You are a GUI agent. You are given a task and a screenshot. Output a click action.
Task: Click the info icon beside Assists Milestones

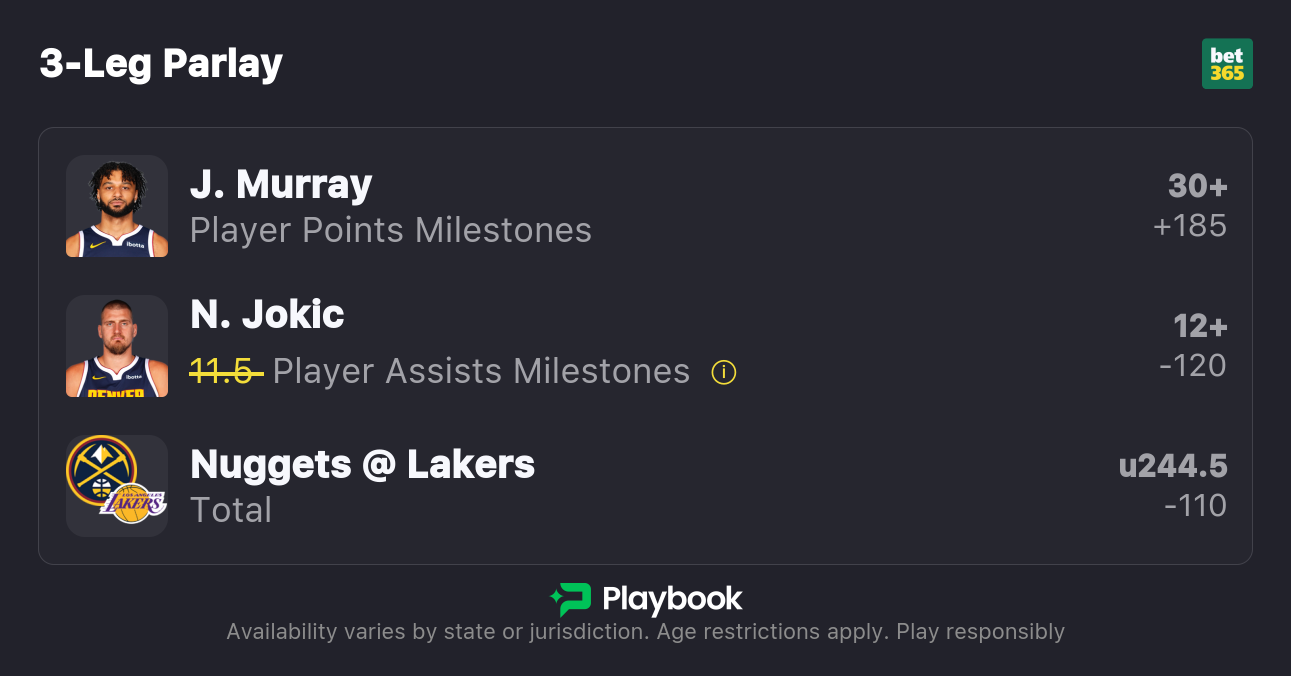click(x=723, y=372)
